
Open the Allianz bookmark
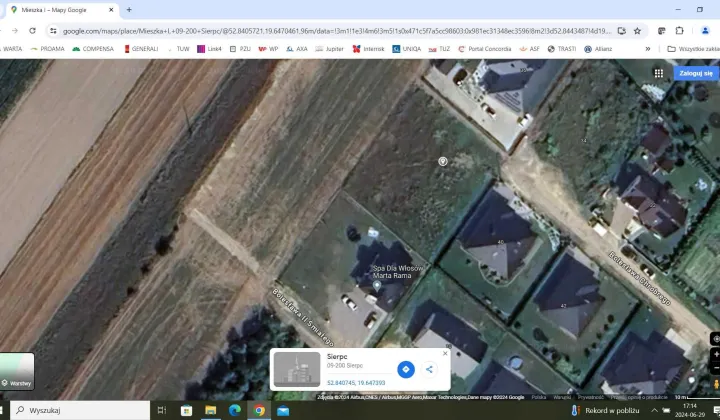point(598,49)
